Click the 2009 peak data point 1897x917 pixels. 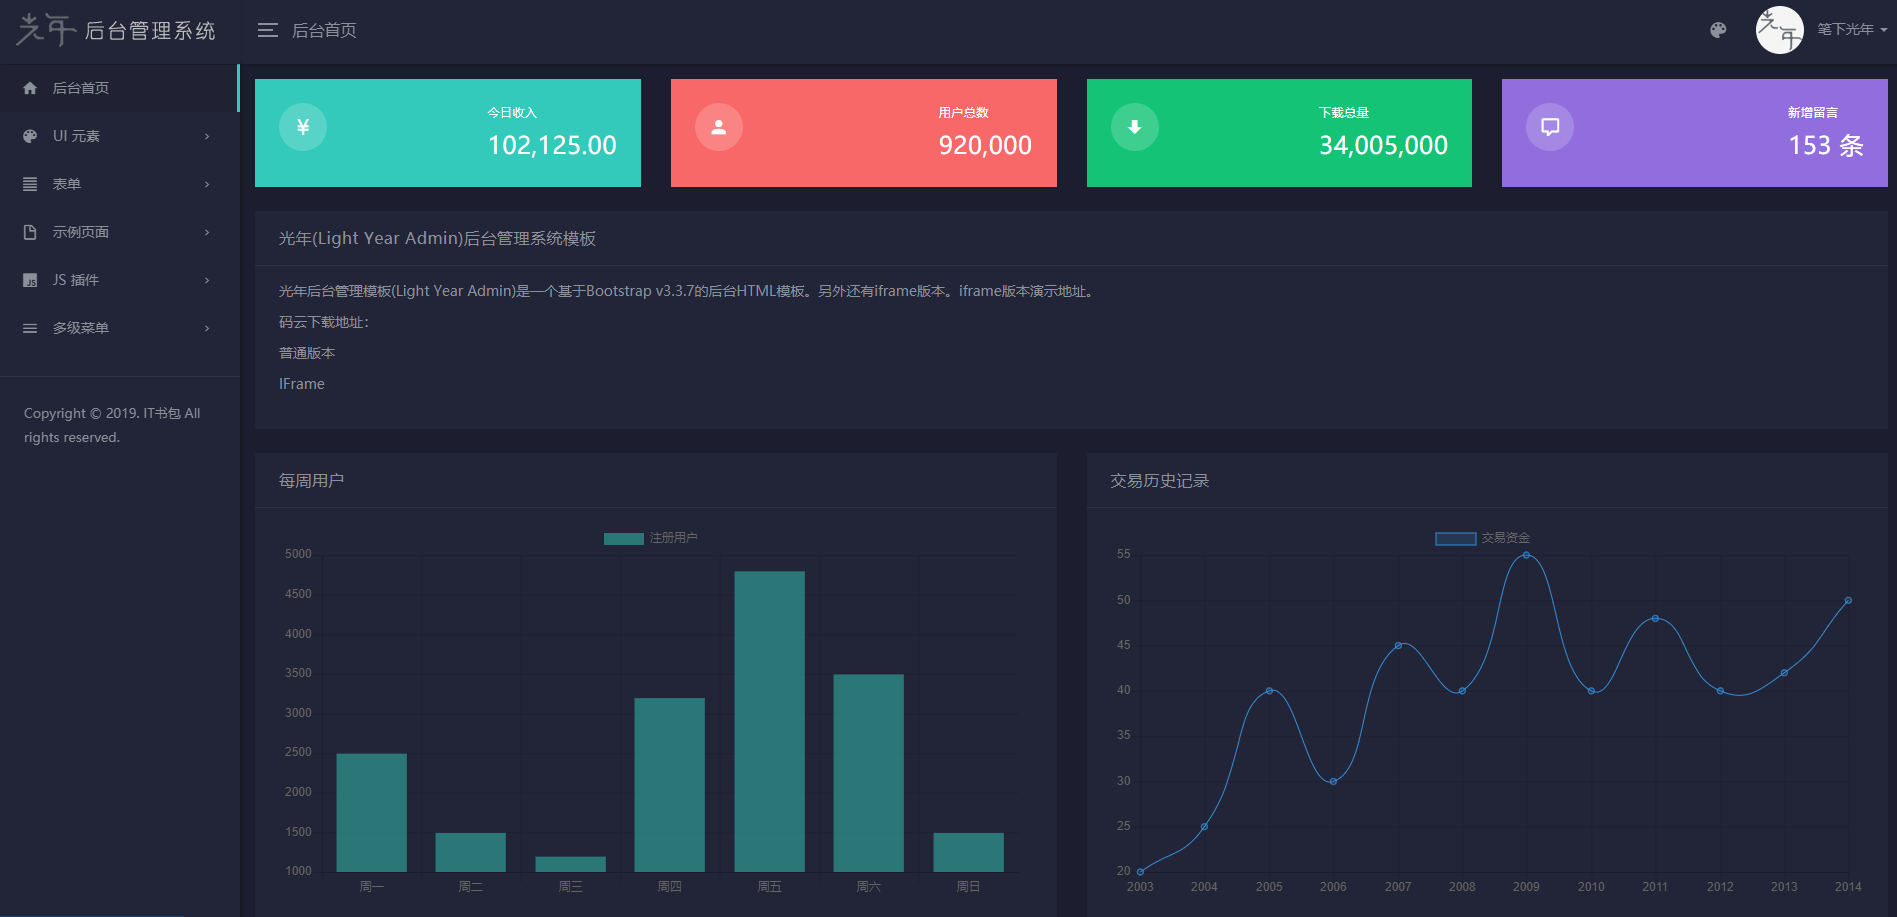pos(1526,554)
